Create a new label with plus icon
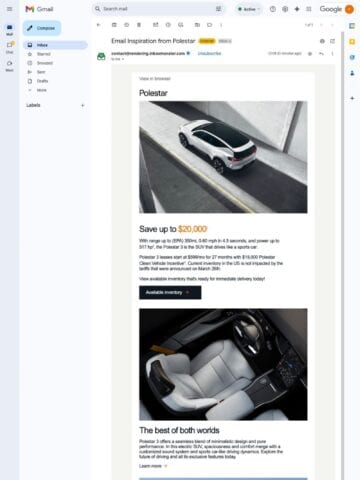The height and width of the screenshot is (480, 360). (x=83, y=105)
